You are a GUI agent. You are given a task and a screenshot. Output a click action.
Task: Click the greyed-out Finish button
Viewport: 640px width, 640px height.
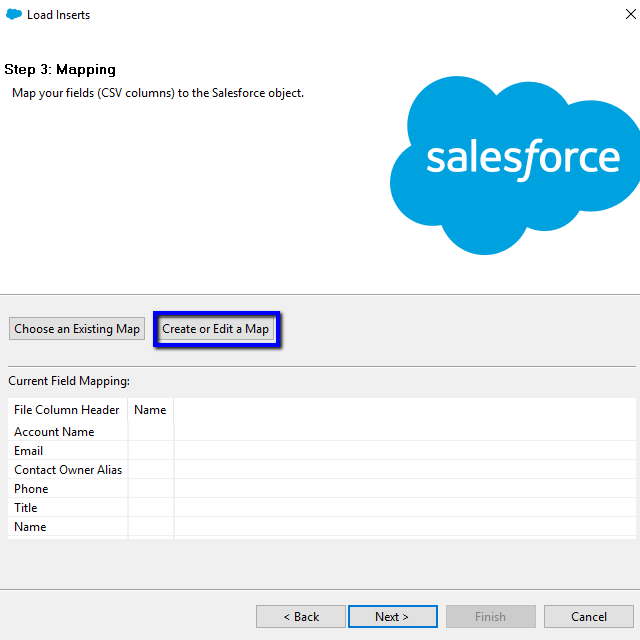point(490,617)
